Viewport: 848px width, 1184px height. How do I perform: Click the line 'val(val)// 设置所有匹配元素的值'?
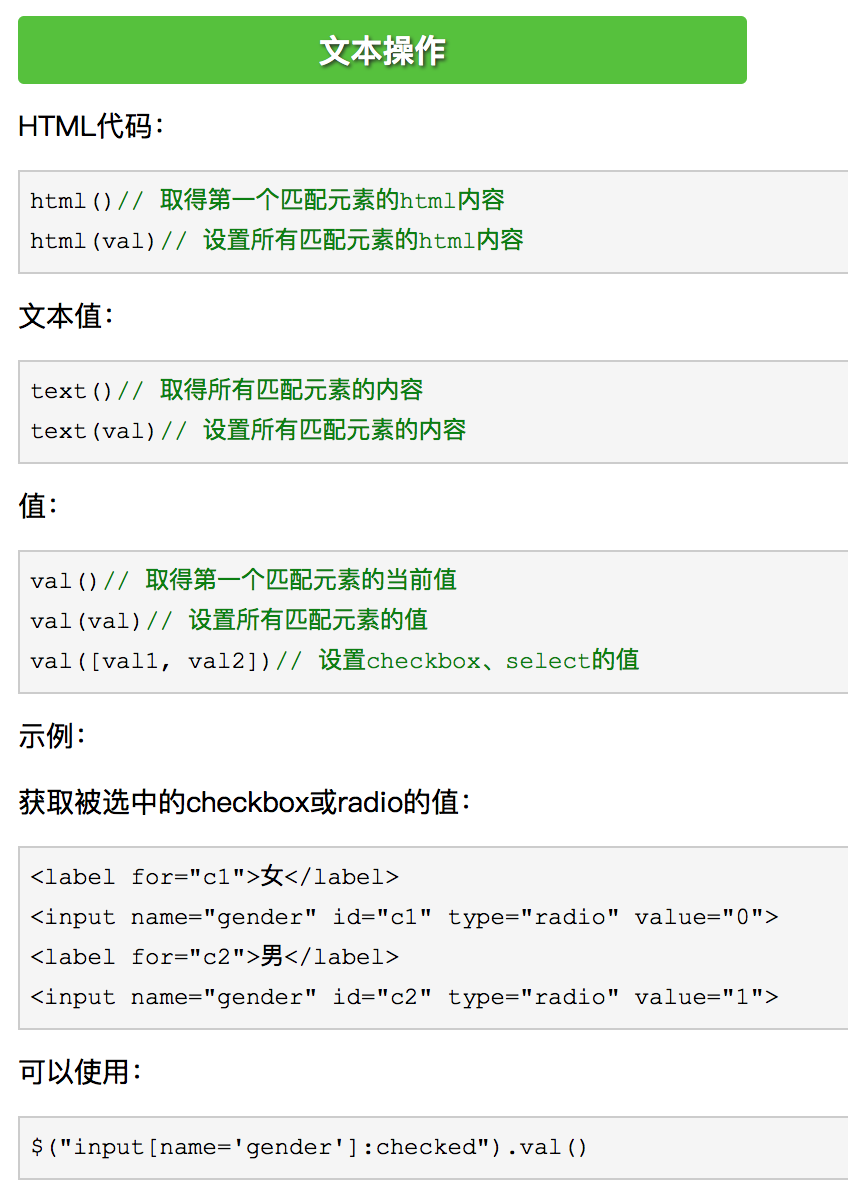tap(229, 621)
